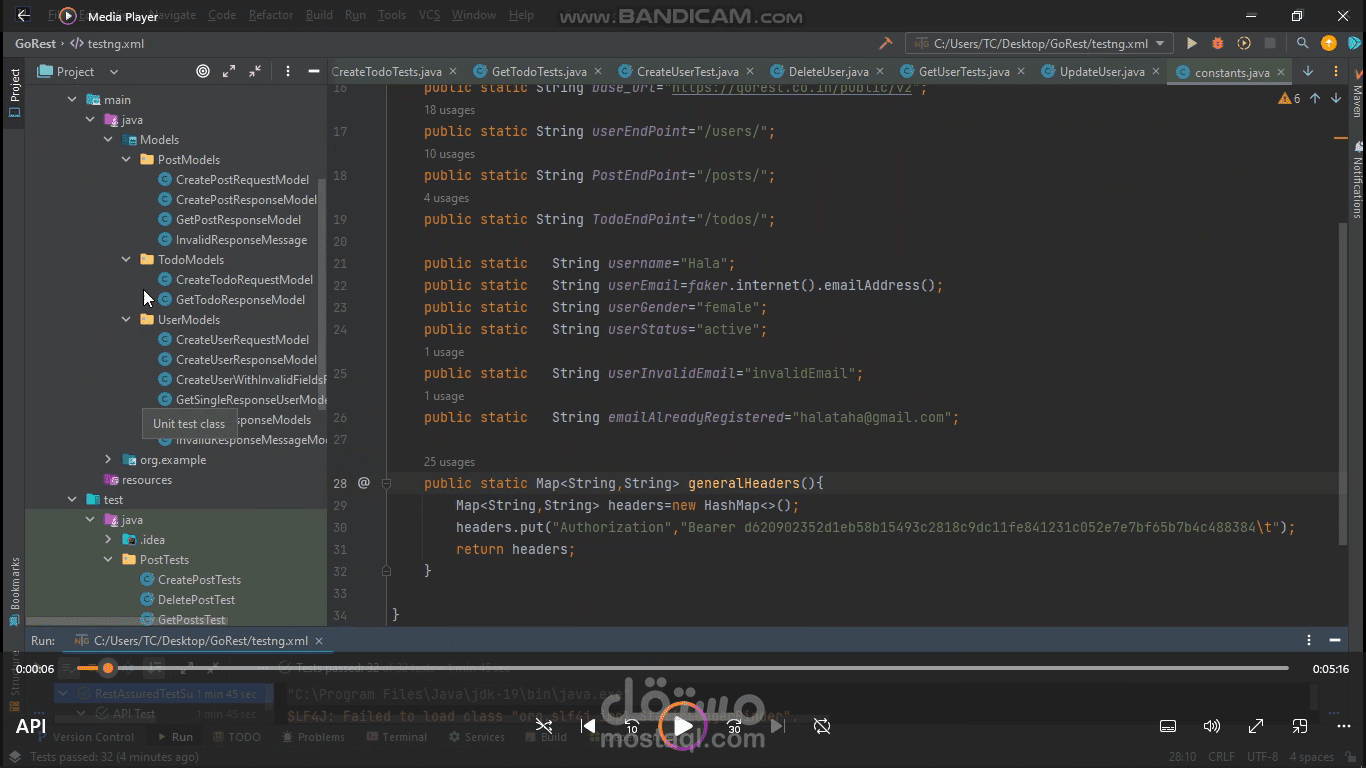Click the editor vertical scrollbar
Image resolution: width=1366 pixels, height=768 pixels.
(x=1343, y=383)
